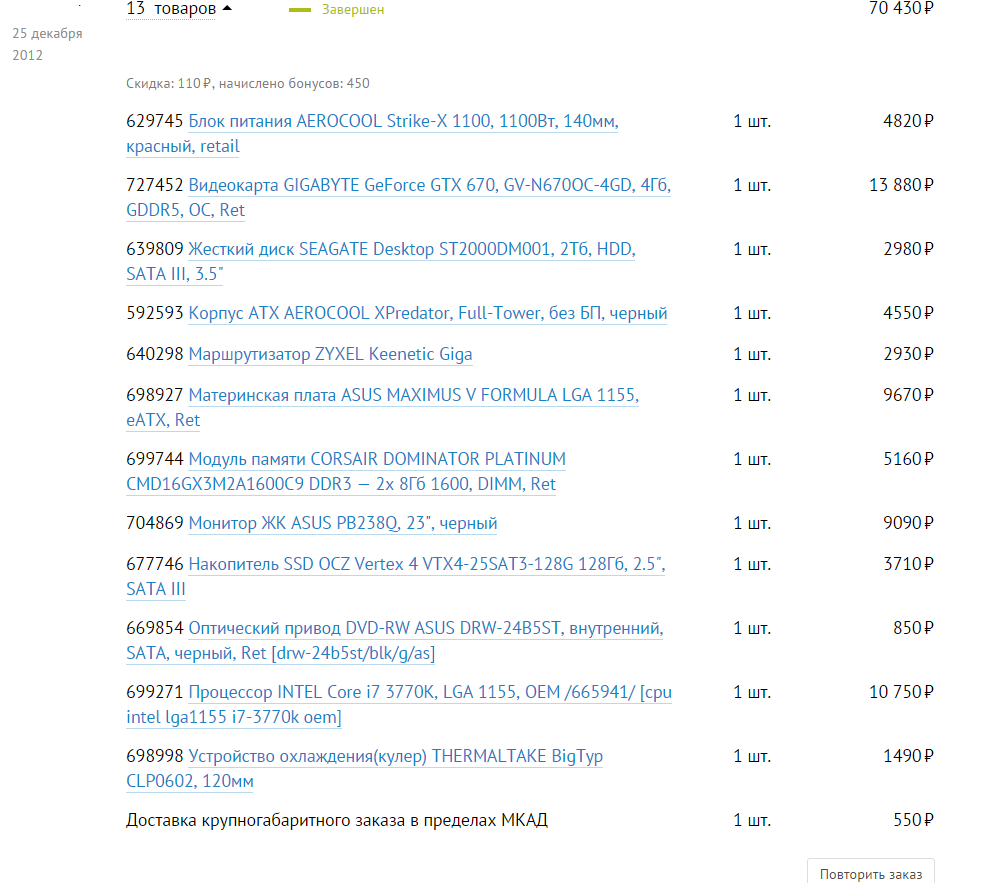This screenshot has height=883, width=1008.
Task: Click the delivery price 550 ₽
Action: pos(913,821)
